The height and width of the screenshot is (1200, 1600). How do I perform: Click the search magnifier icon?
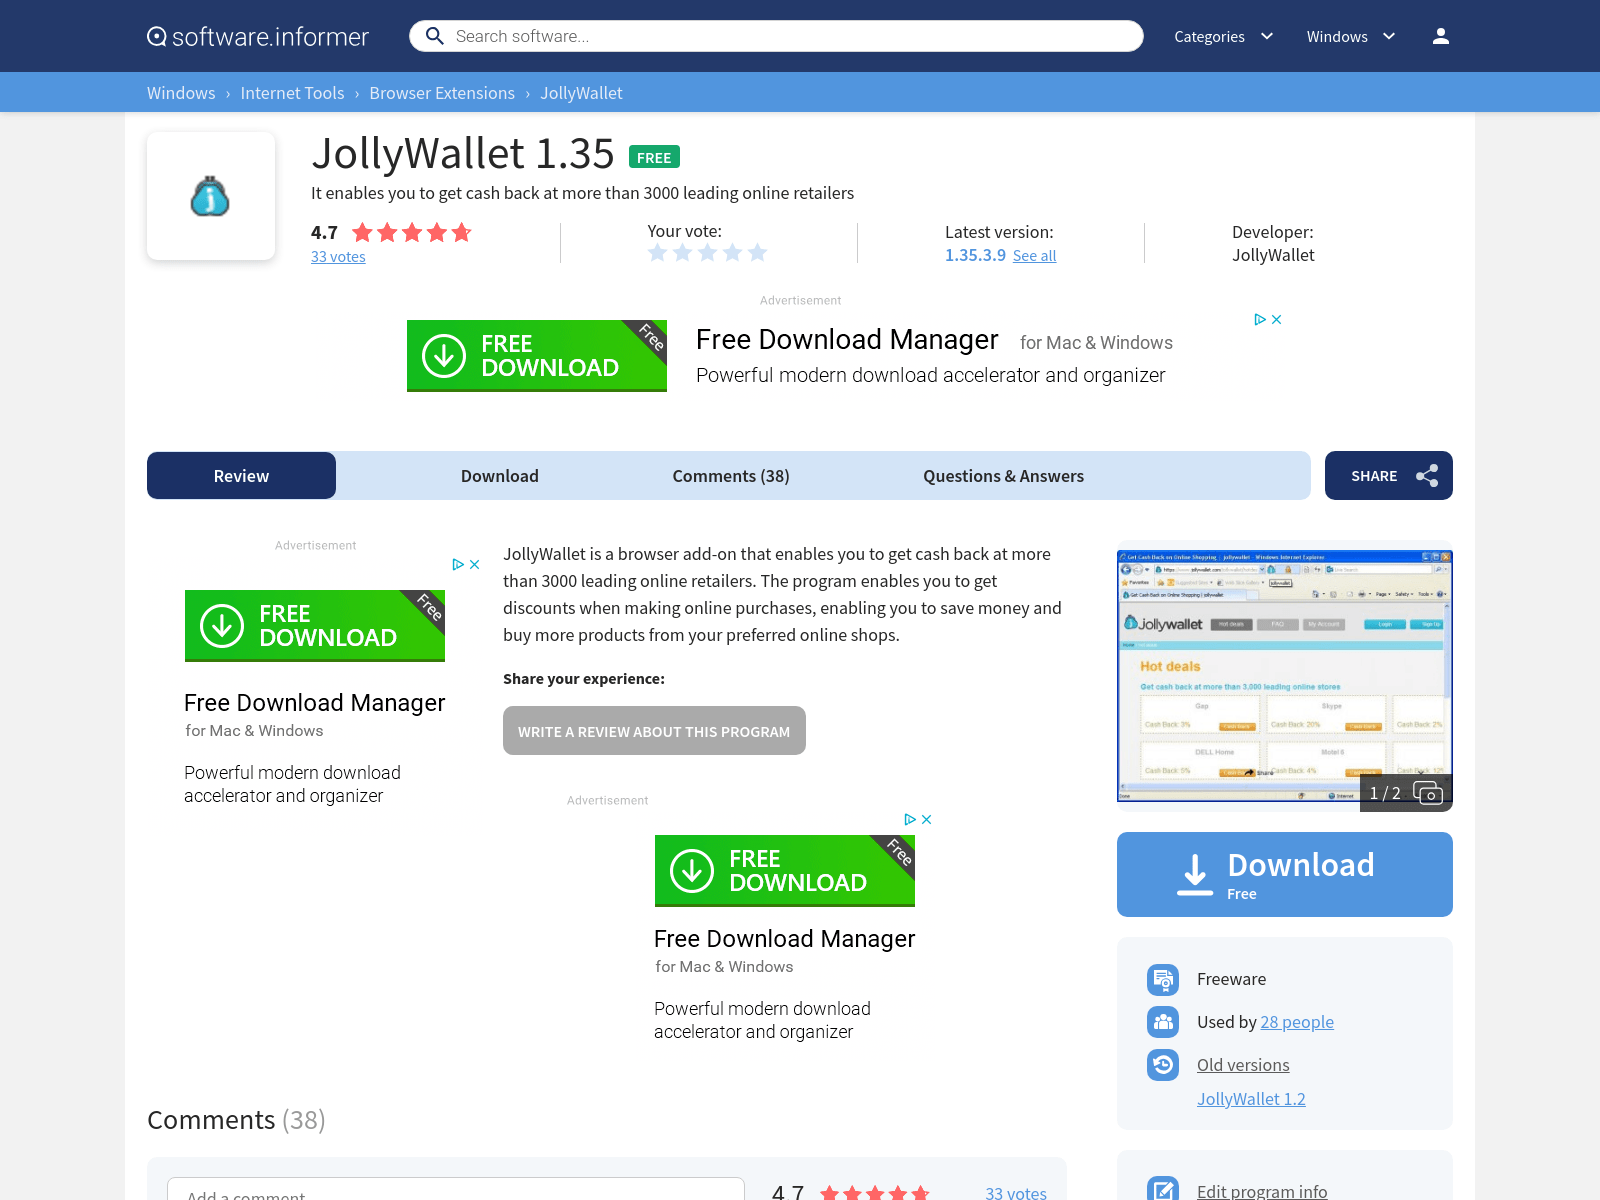point(434,36)
